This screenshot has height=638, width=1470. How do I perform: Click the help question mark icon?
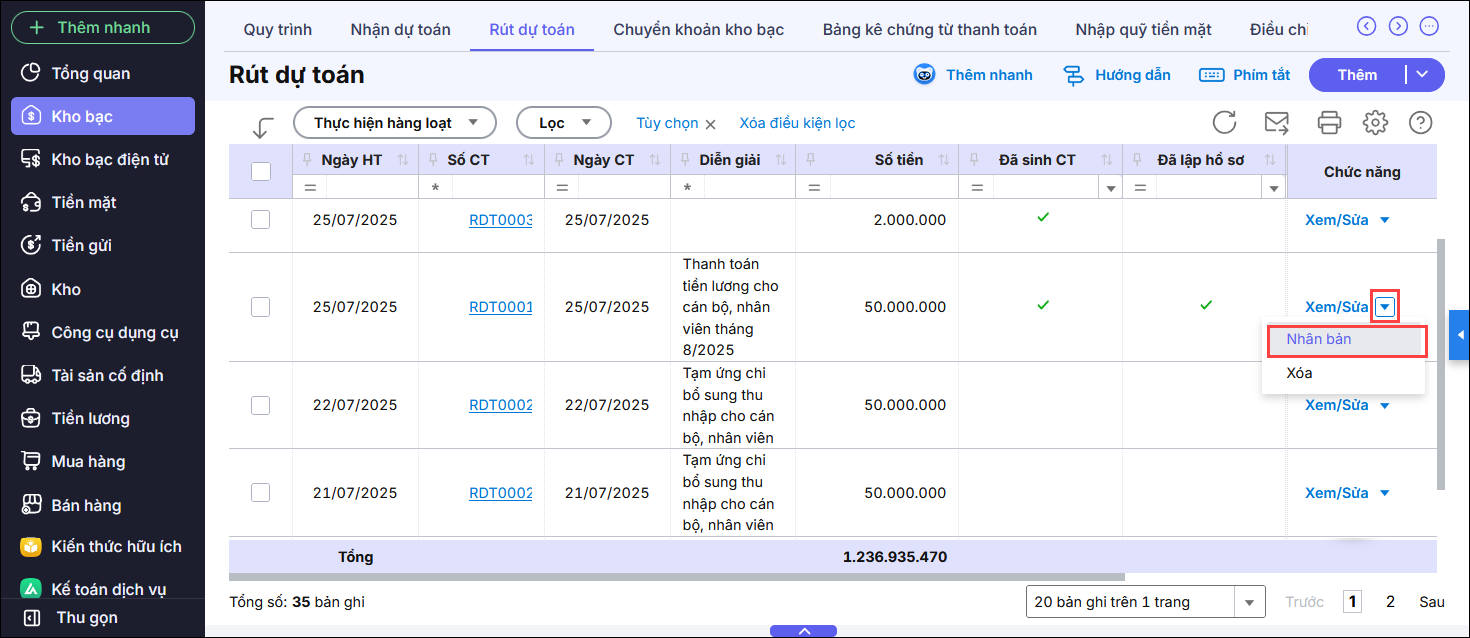pyautogui.click(x=1420, y=123)
